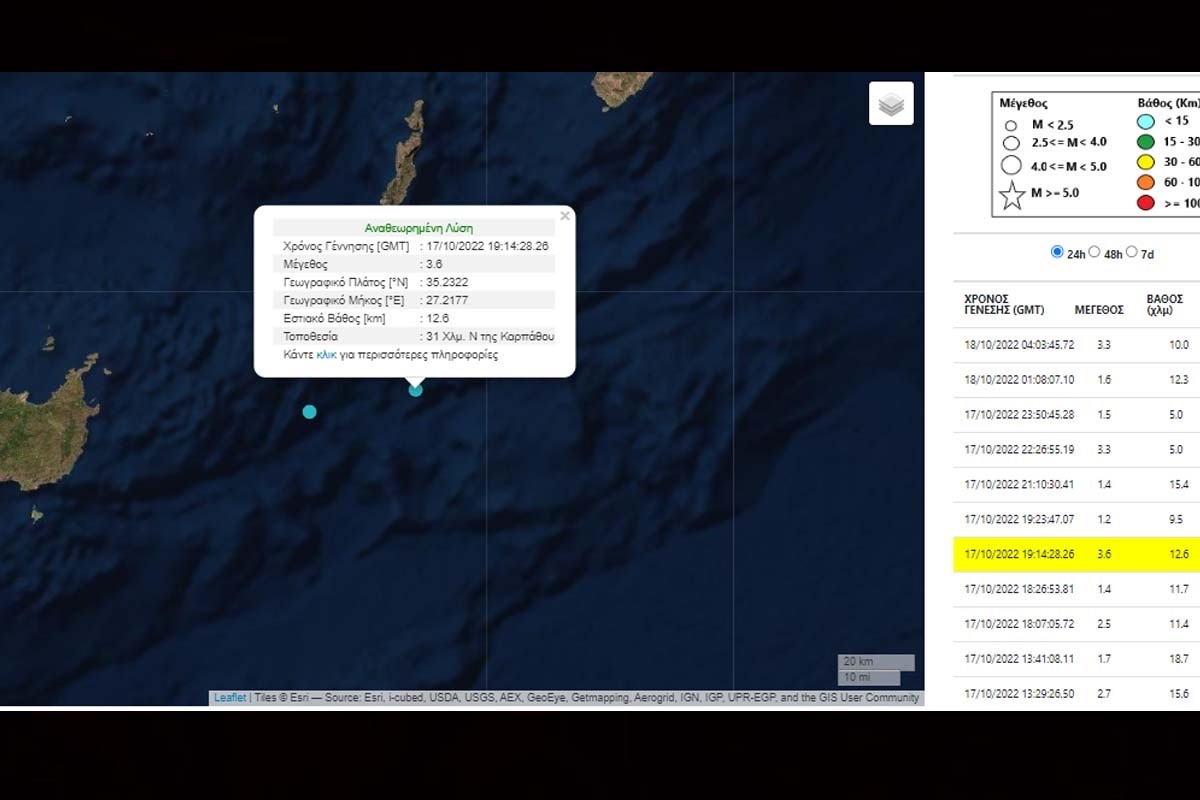The height and width of the screenshot is (800, 1200).
Task: Select the 48h time range radio
Action: (1094, 252)
